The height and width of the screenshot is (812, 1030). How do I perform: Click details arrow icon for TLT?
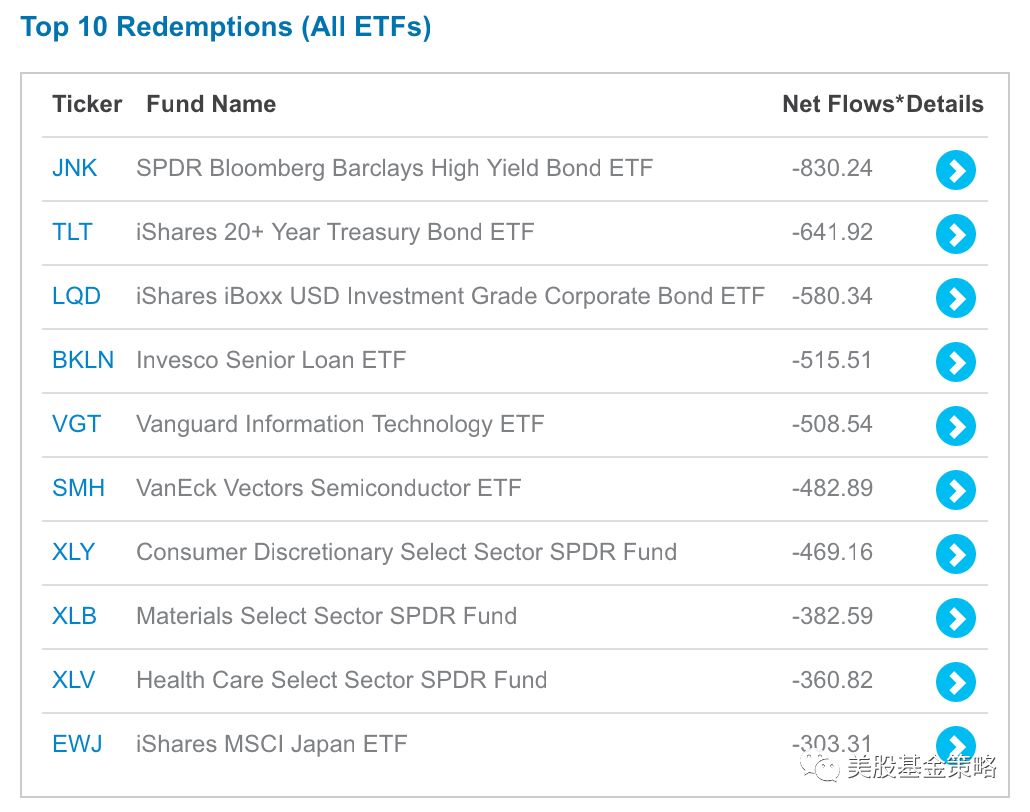tap(955, 234)
